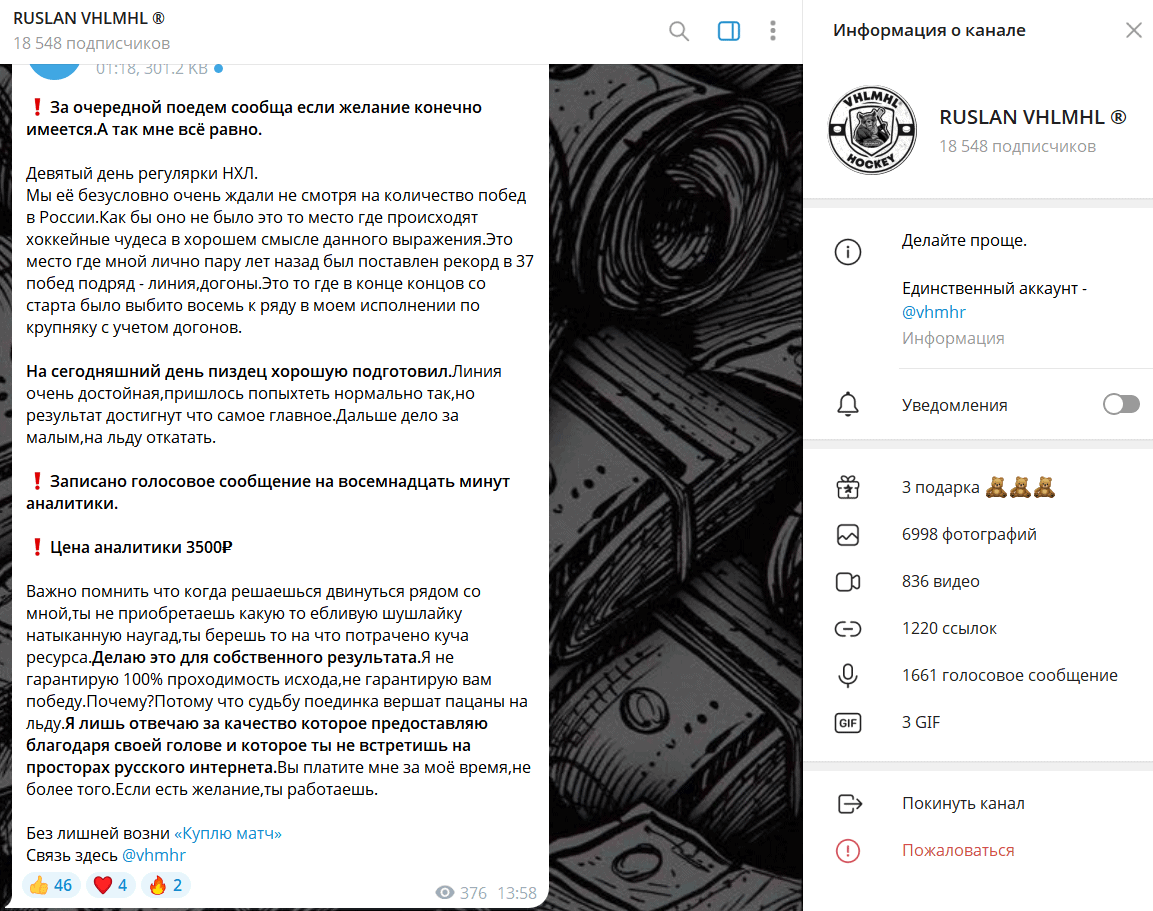Click the notifications bell icon

click(848, 404)
